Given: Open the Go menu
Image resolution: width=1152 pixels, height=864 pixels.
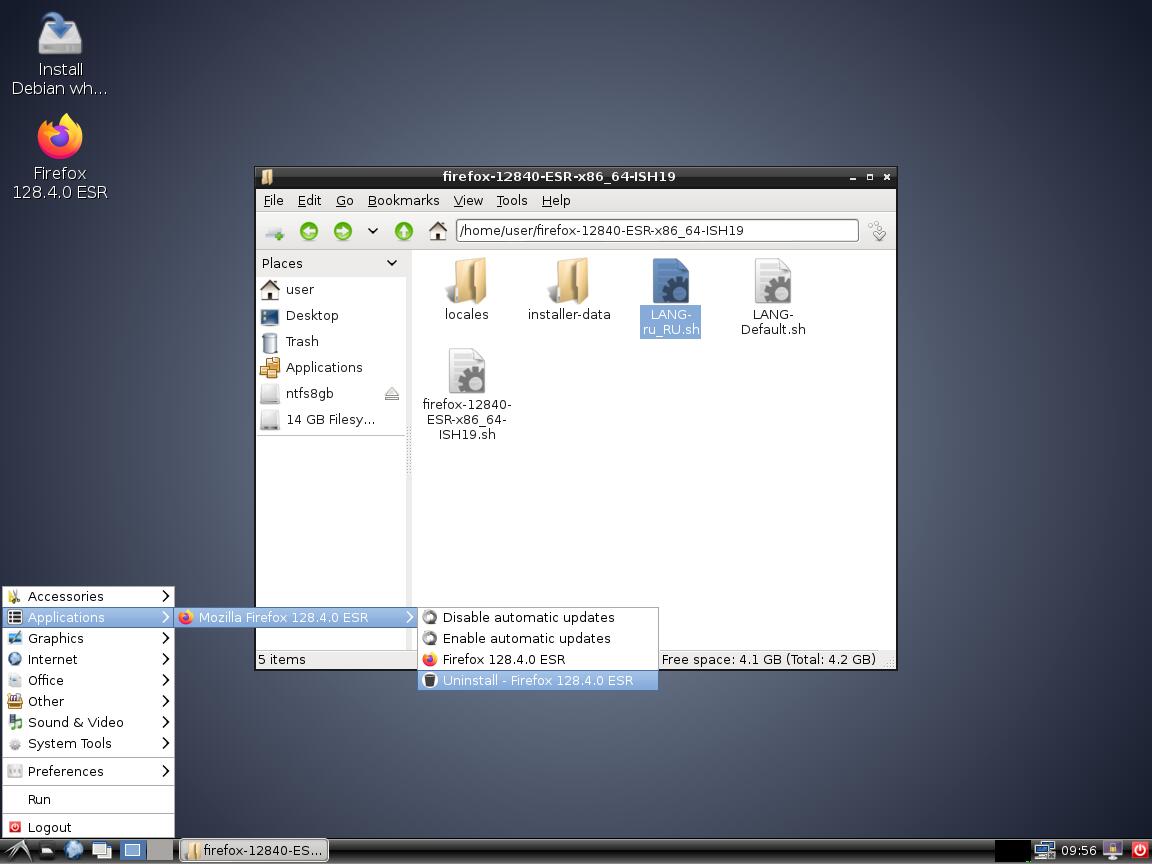Looking at the screenshot, I should coord(345,201).
